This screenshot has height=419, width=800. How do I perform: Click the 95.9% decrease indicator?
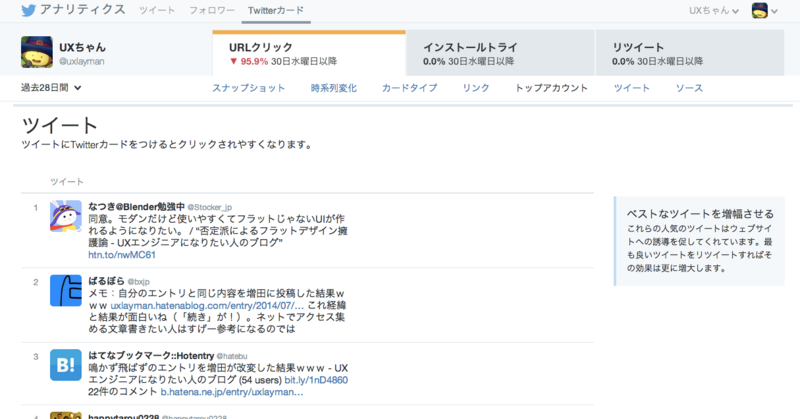248,61
